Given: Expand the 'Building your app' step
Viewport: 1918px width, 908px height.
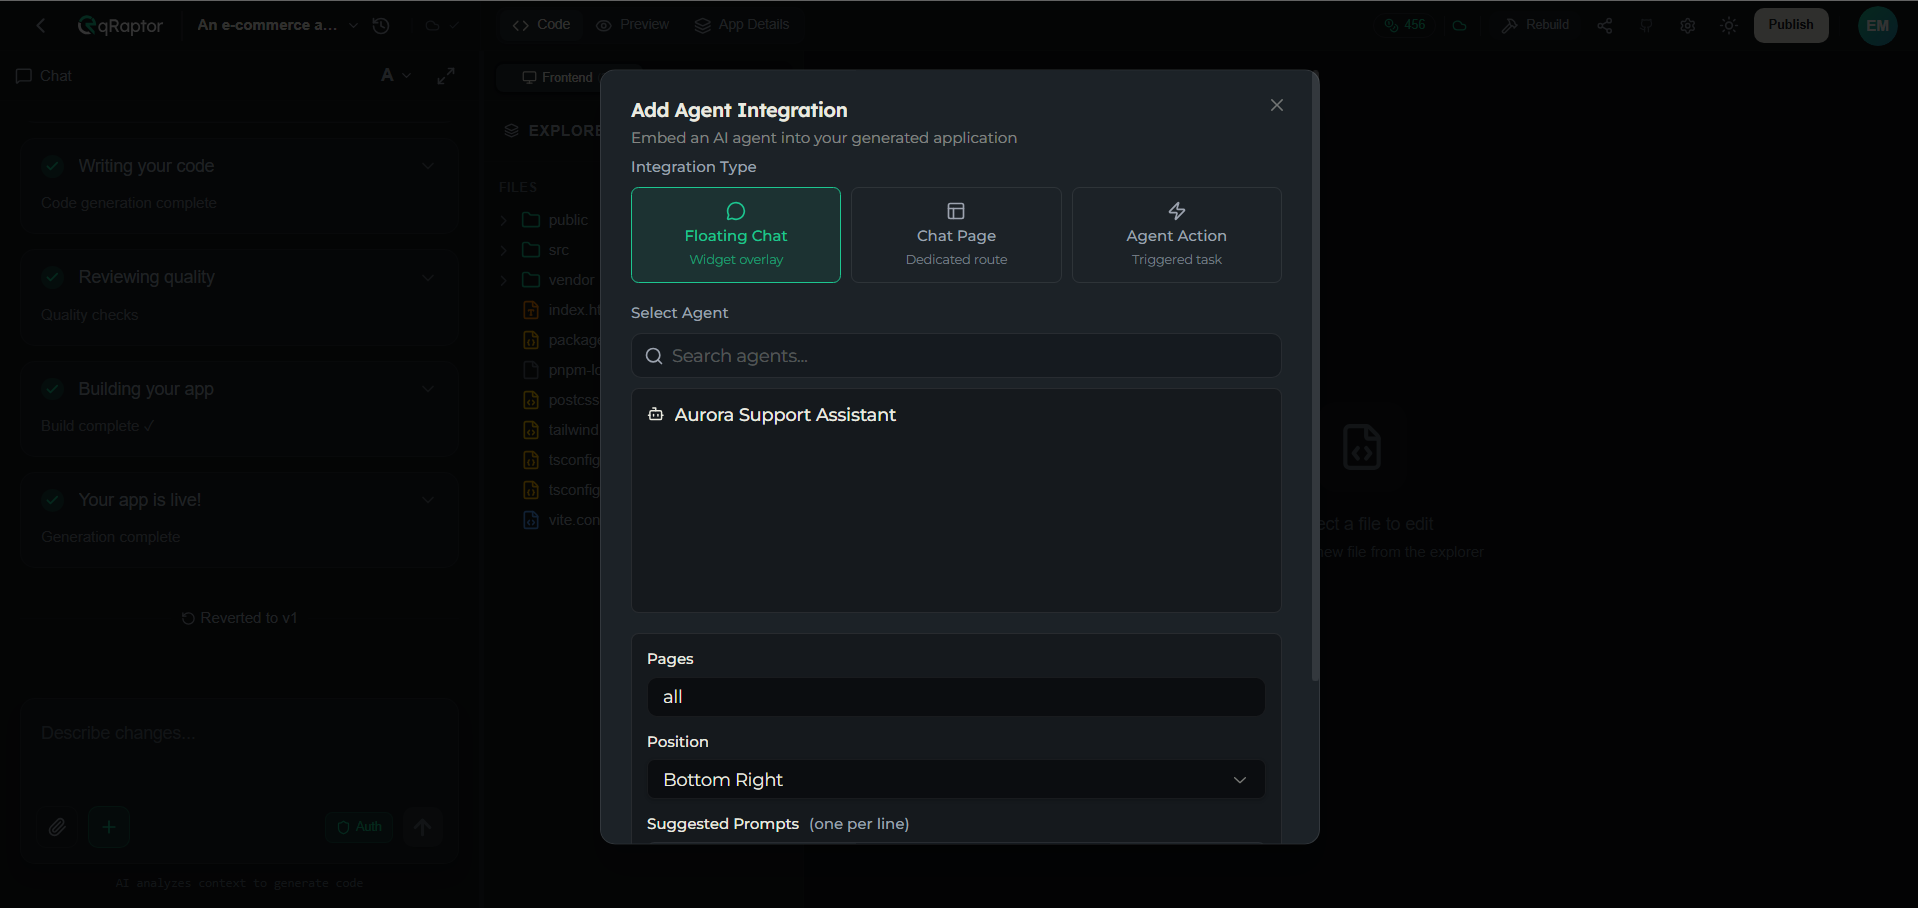Looking at the screenshot, I should click(428, 389).
